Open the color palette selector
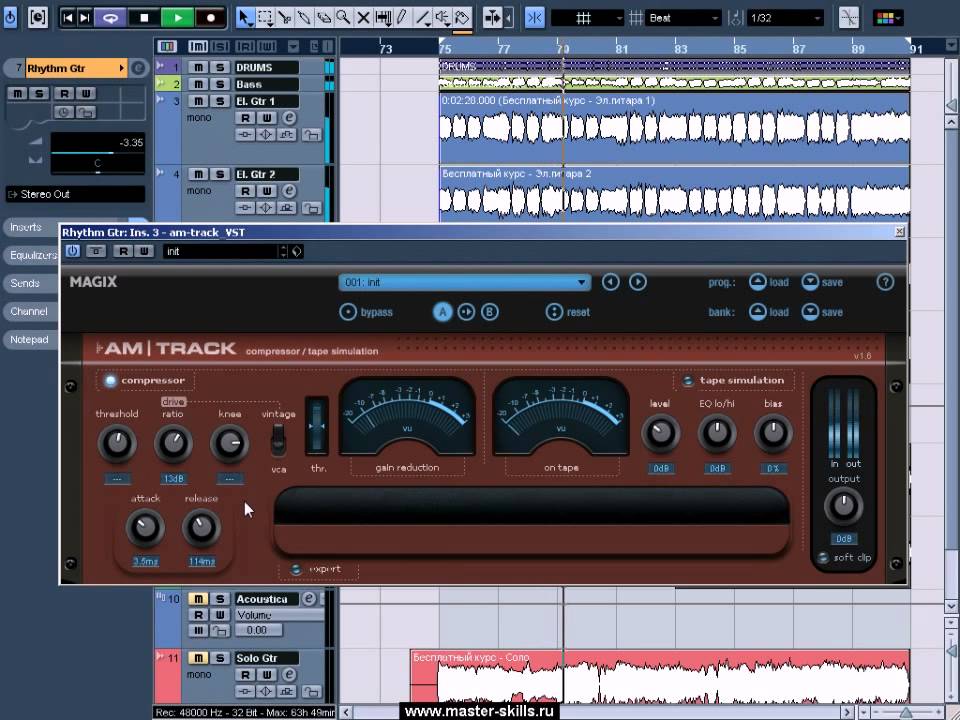 click(x=888, y=18)
